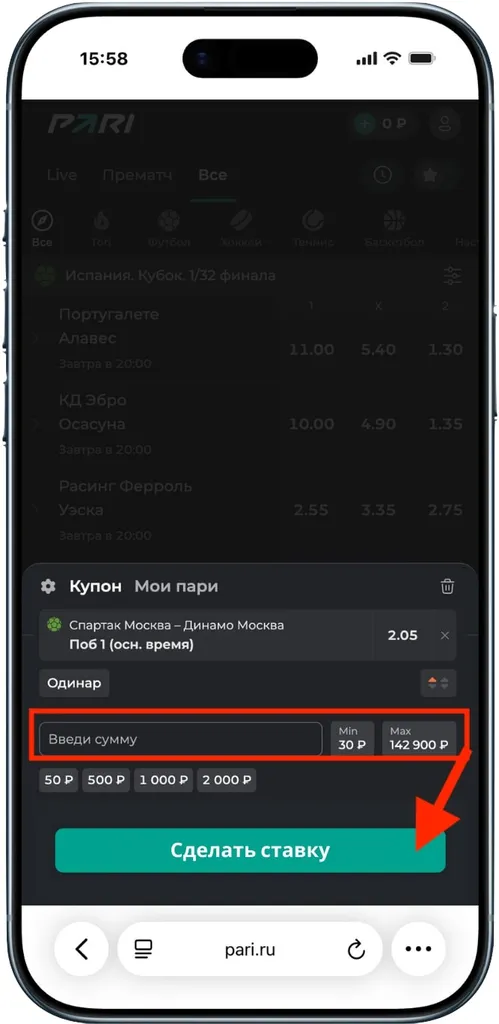This screenshot has width=499, height=1024.
Task: Set minimum stake 30 ₽
Action: tap(353, 739)
